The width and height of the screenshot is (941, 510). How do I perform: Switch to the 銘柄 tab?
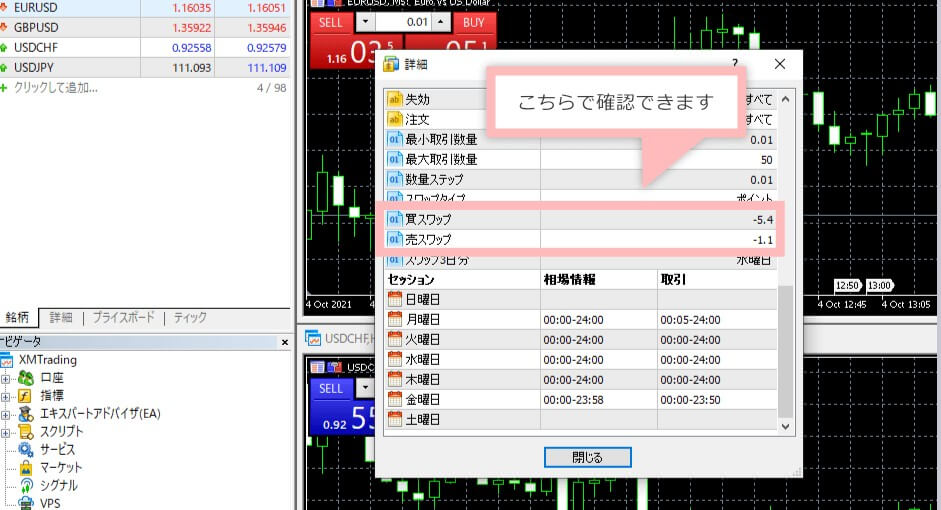pos(17,317)
